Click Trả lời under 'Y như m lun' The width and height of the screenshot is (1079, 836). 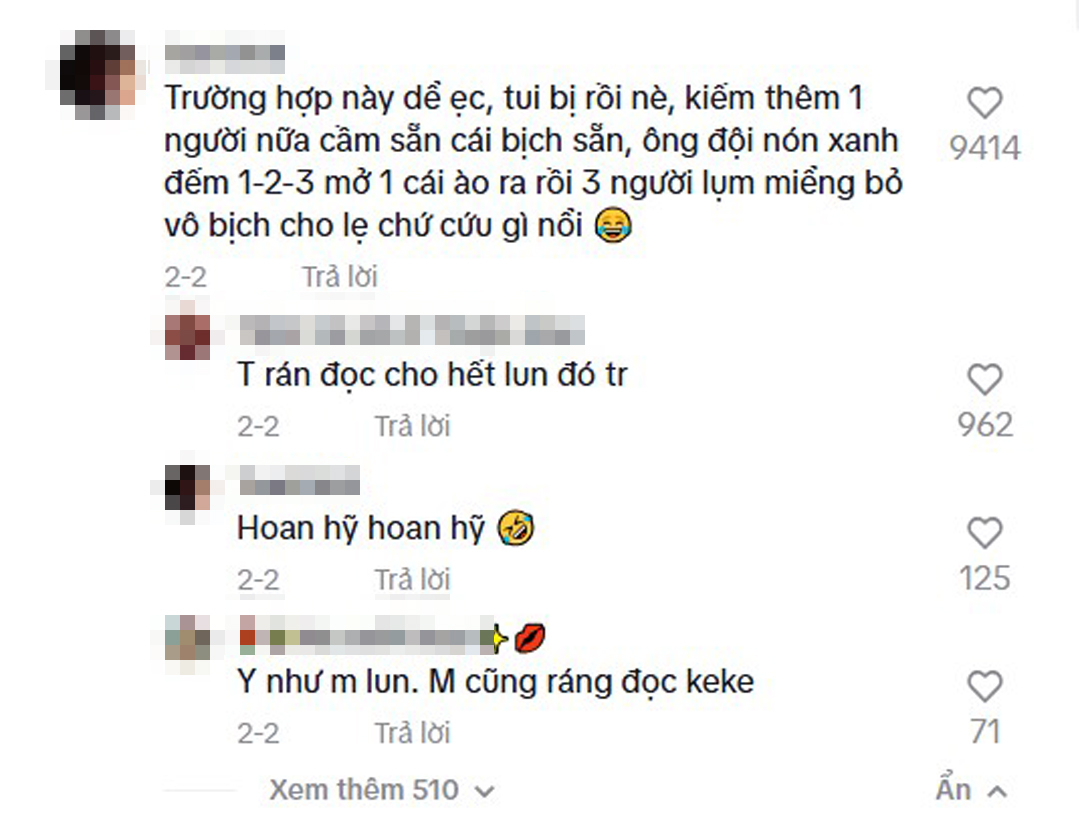(412, 733)
